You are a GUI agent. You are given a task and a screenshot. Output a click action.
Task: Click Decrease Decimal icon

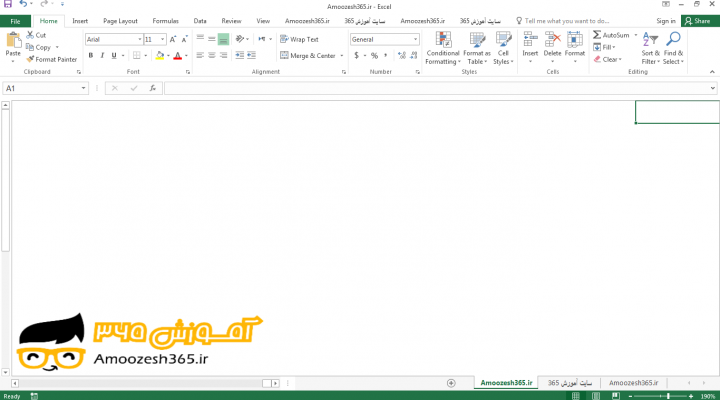coord(414,56)
